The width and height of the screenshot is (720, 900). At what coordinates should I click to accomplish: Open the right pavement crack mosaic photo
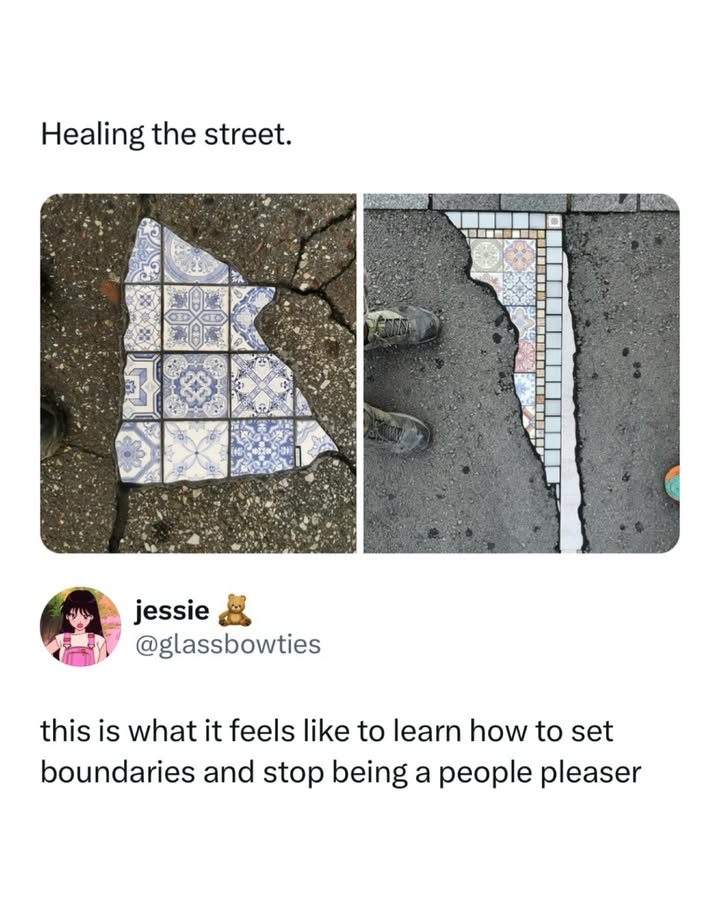521,373
